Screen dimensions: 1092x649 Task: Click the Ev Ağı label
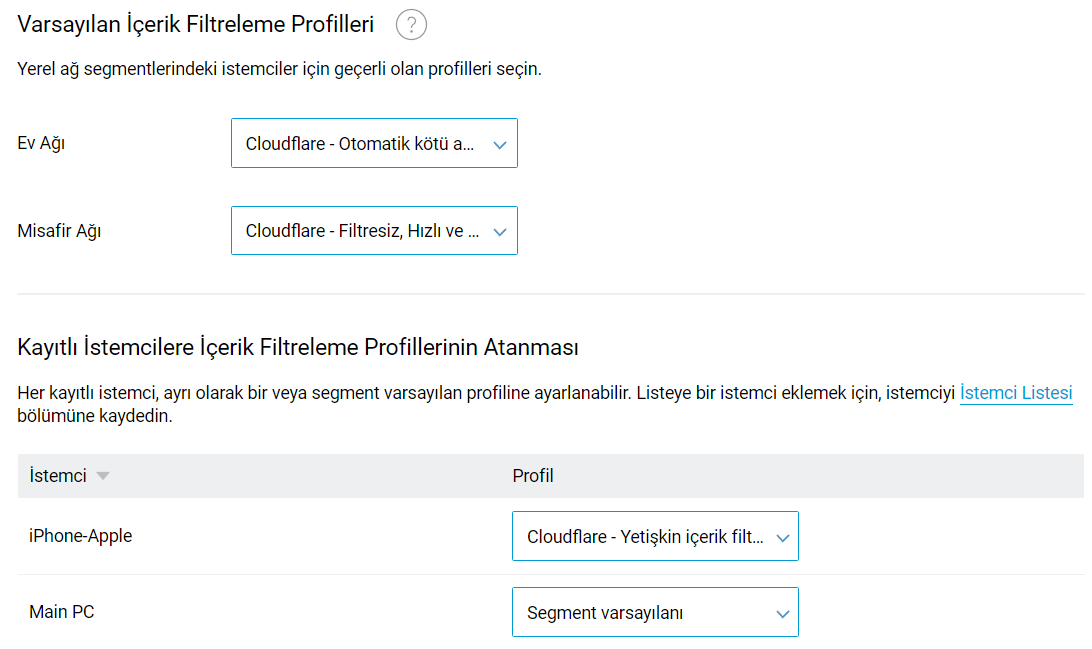pyautogui.click(x=42, y=143)
